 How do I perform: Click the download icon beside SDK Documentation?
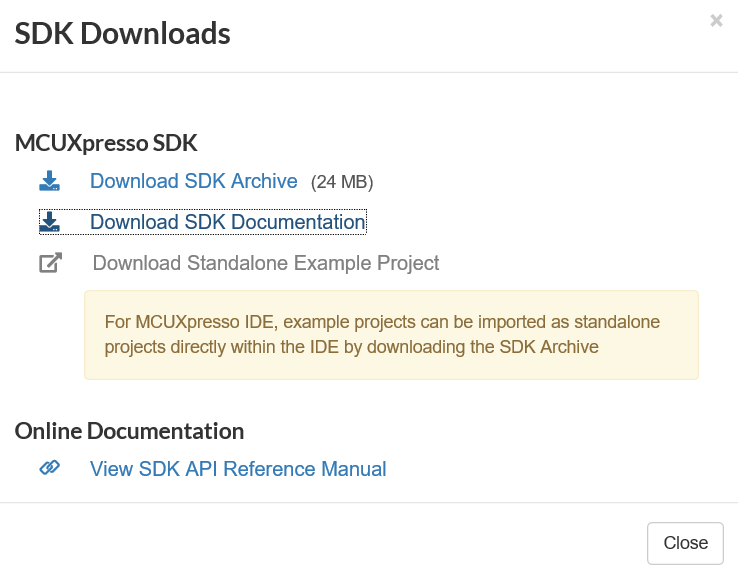click(50, 222)
